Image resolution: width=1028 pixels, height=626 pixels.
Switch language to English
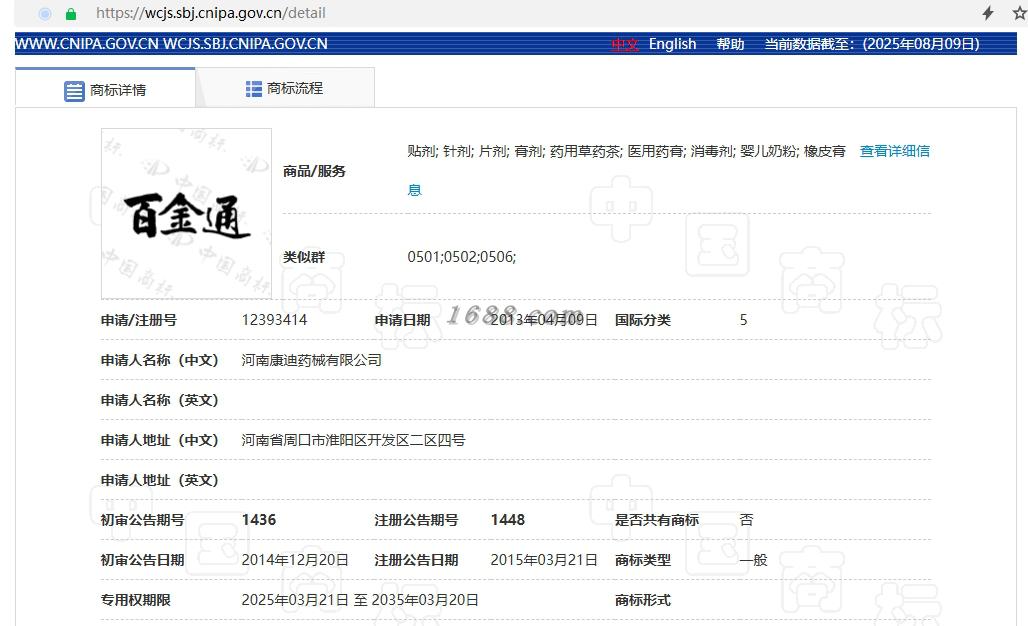(x=672, y=44)
